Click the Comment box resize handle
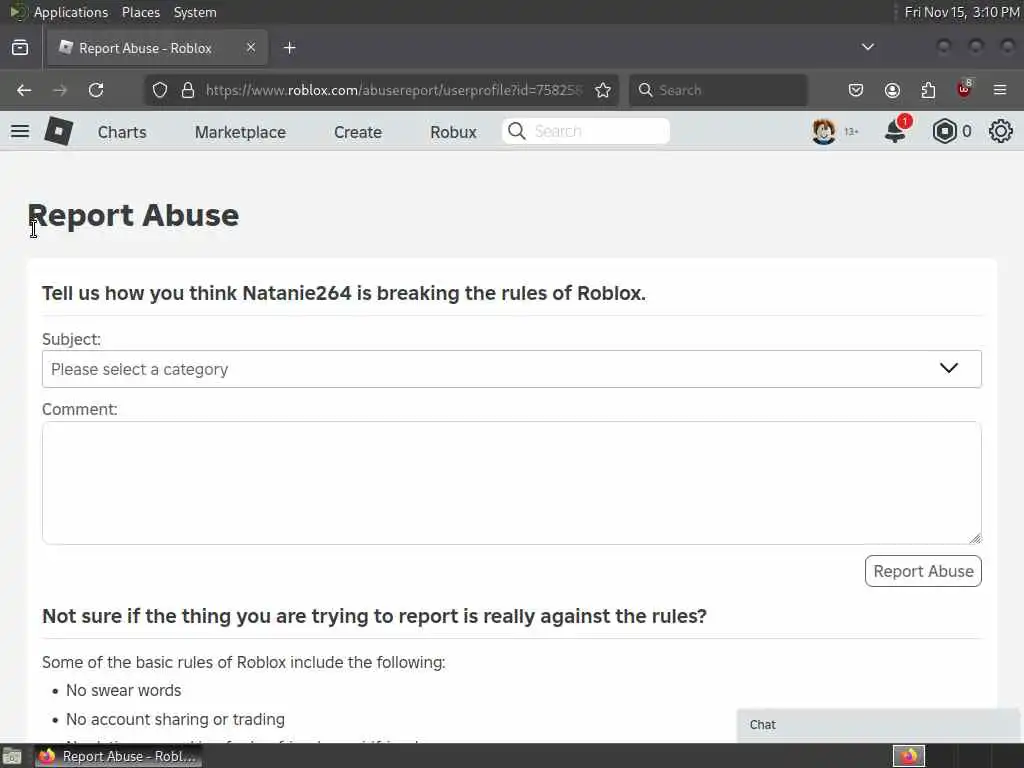 coord(975,538)
